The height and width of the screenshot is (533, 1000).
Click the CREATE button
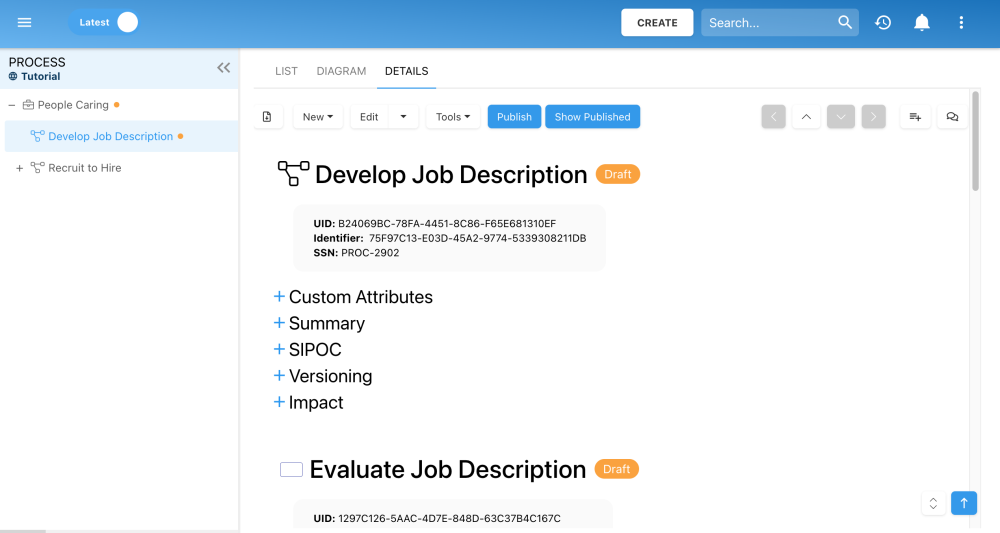pyautogui.click(x=657, y=23)
